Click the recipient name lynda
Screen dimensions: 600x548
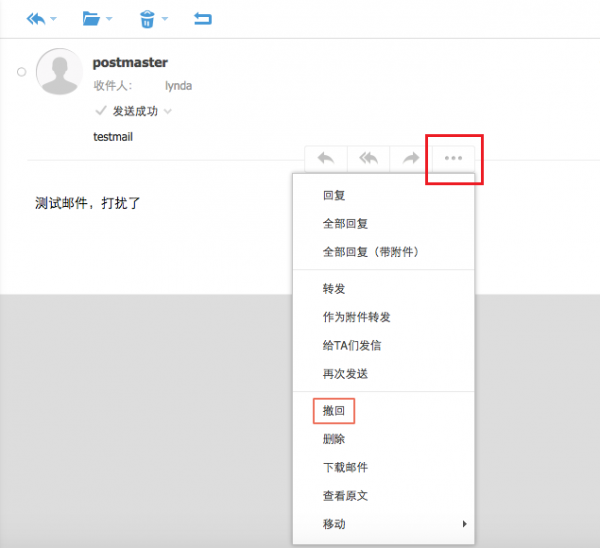tap(178, 86)
